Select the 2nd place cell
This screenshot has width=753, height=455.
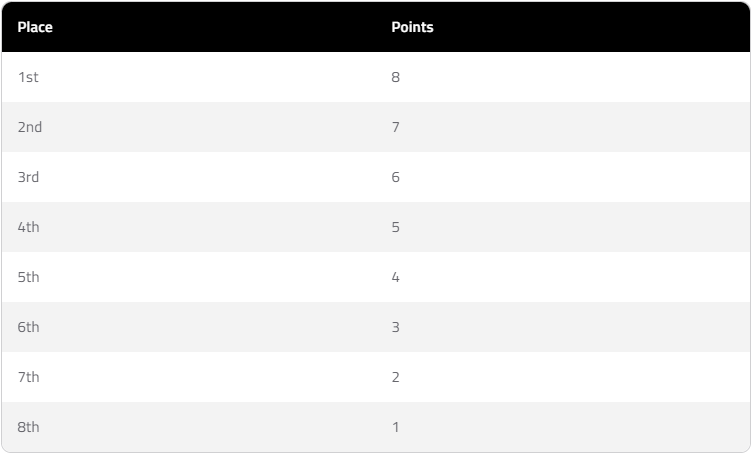point(30,127)
